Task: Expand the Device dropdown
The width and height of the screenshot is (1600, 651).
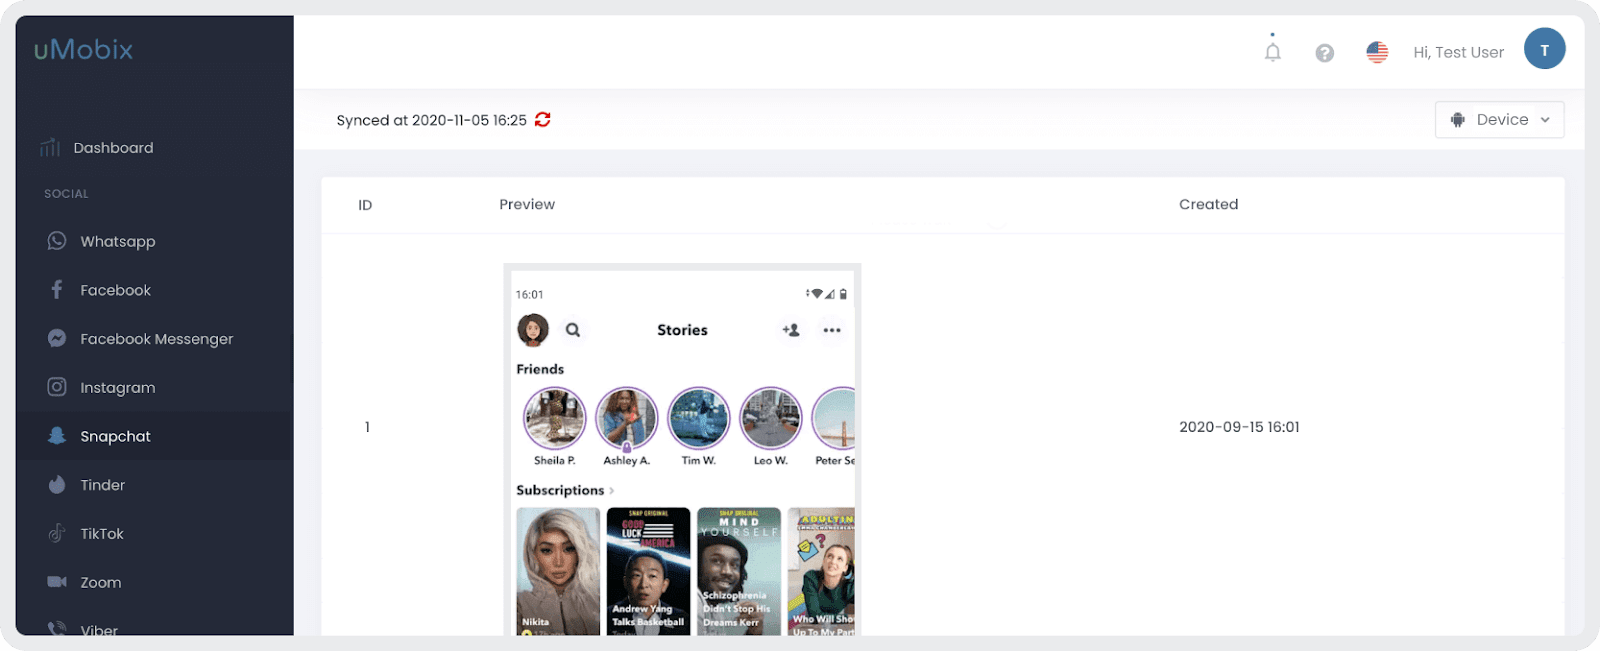Action: [1499, 120]
